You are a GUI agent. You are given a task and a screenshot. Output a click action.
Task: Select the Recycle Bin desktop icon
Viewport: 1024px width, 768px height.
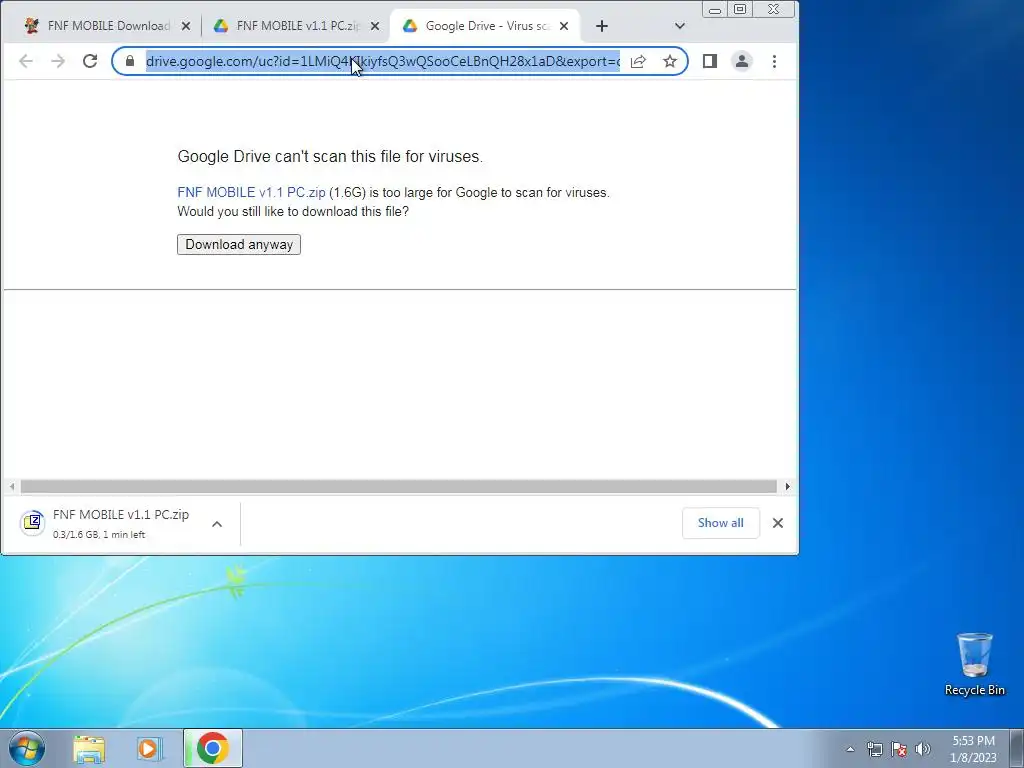pyautogui.click(x=974, y=665)
